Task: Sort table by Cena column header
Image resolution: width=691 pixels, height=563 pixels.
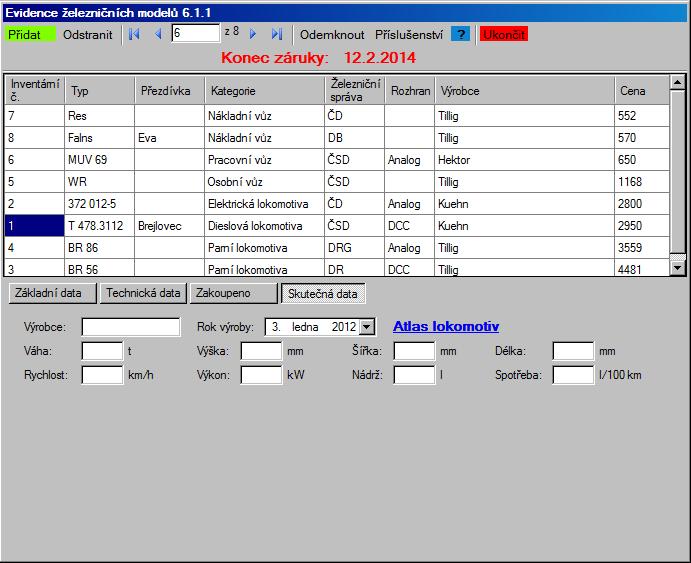Action: 642,90
